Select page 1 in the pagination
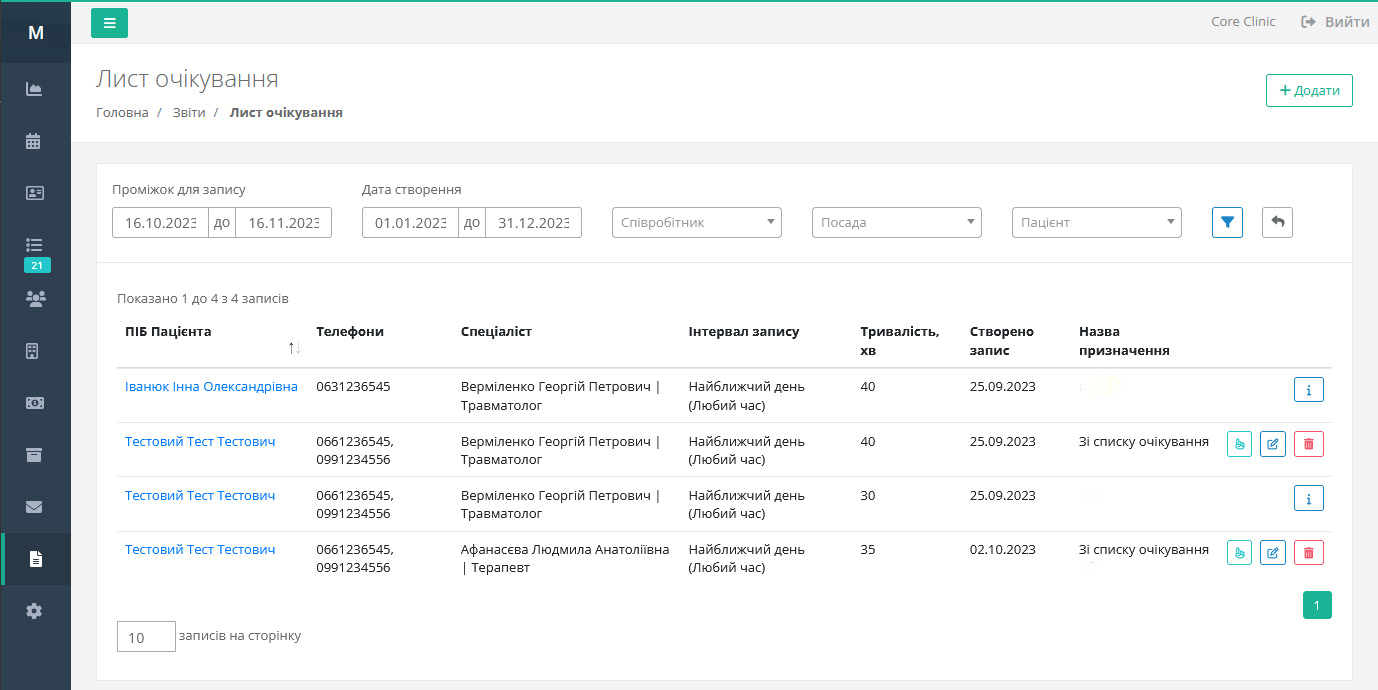Screen dimensions: 1378x690 pos(1317,605)
